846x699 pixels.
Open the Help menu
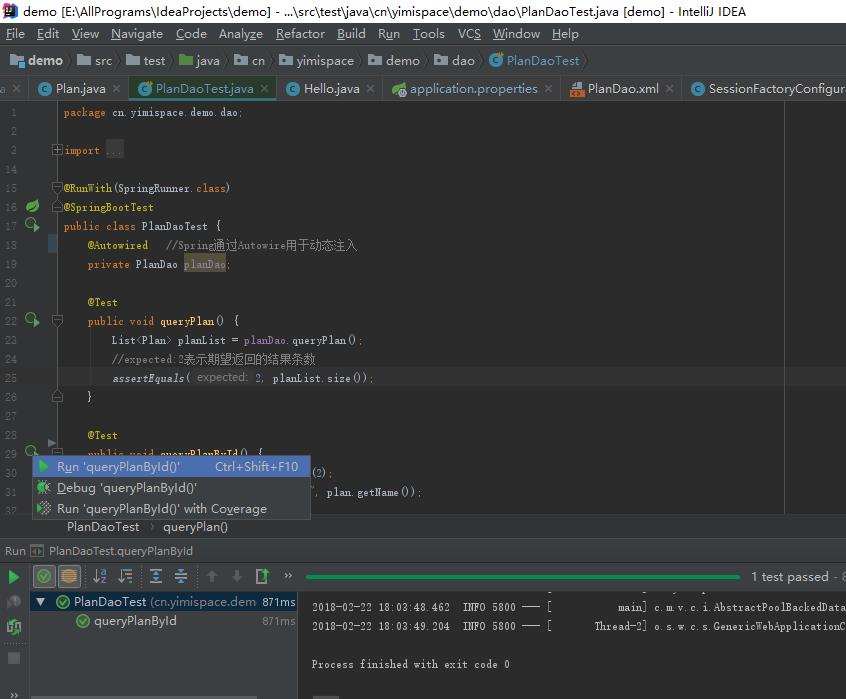pos(565,34)
